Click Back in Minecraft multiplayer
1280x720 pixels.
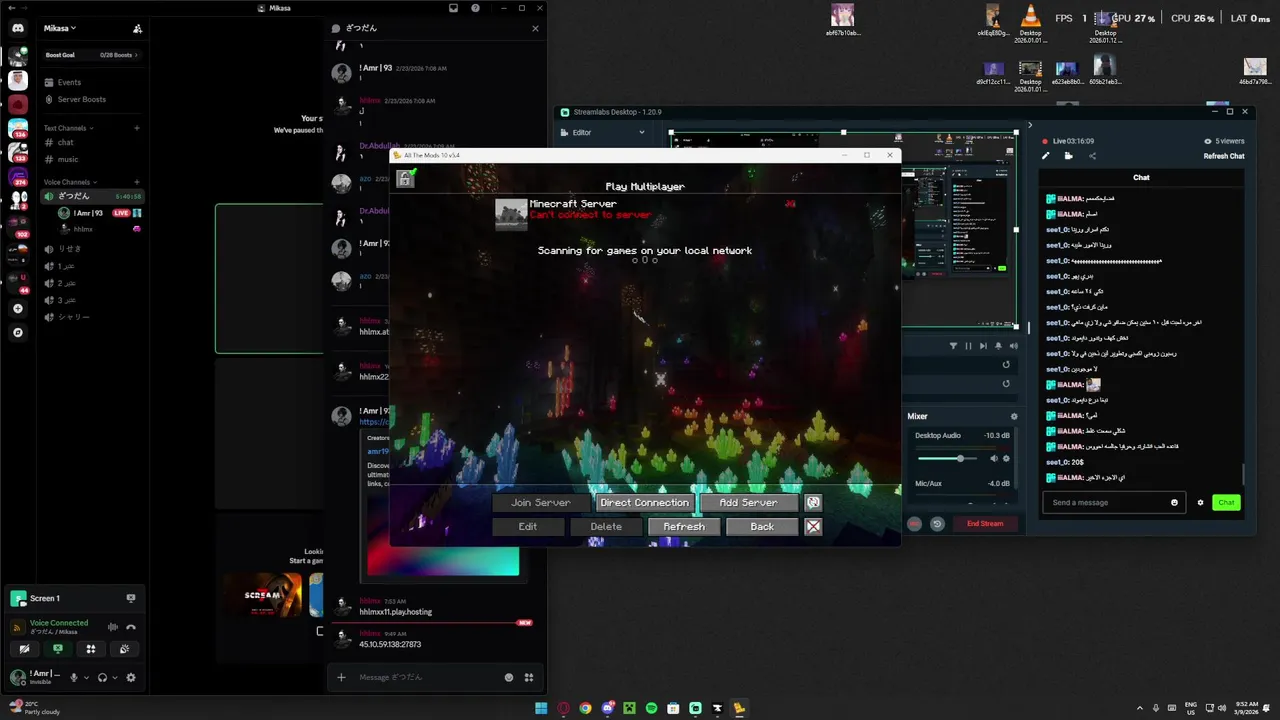pyautogui.click(x=762, y=526)
